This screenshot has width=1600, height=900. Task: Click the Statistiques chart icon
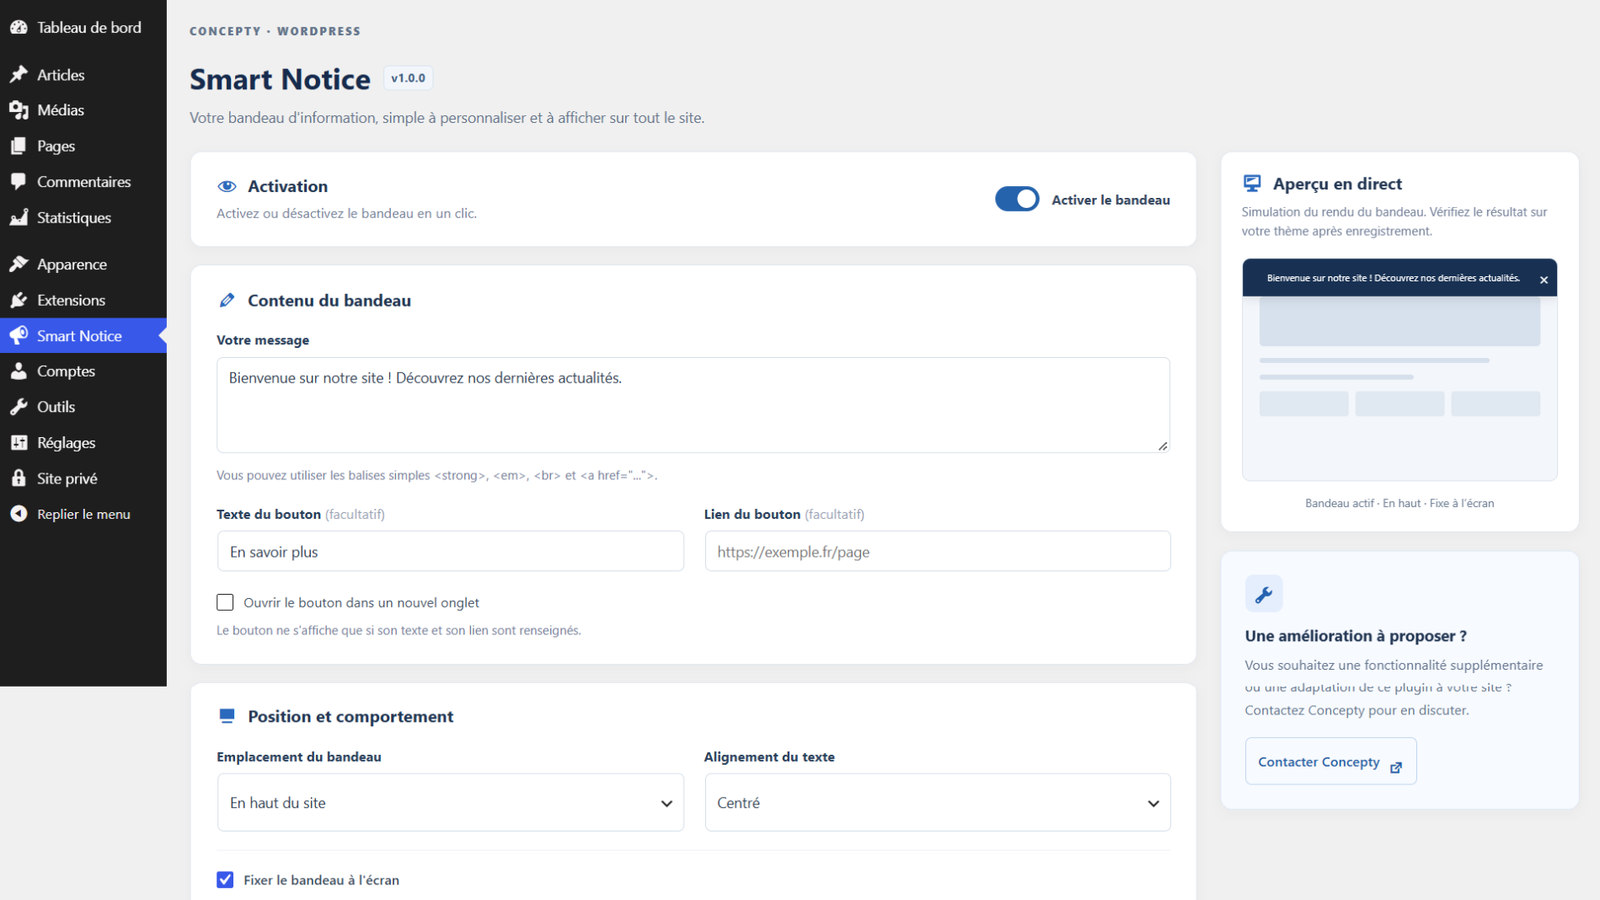(18, 218)
